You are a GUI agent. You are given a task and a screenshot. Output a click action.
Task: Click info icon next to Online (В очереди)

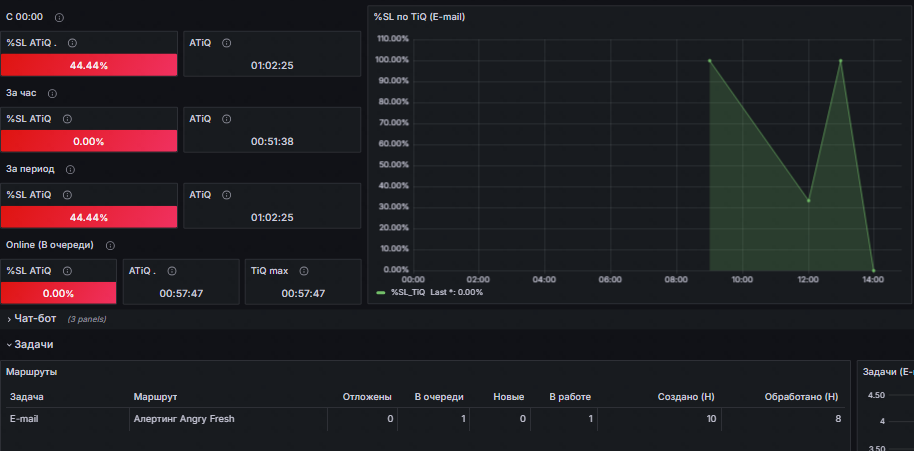[110, 245]
